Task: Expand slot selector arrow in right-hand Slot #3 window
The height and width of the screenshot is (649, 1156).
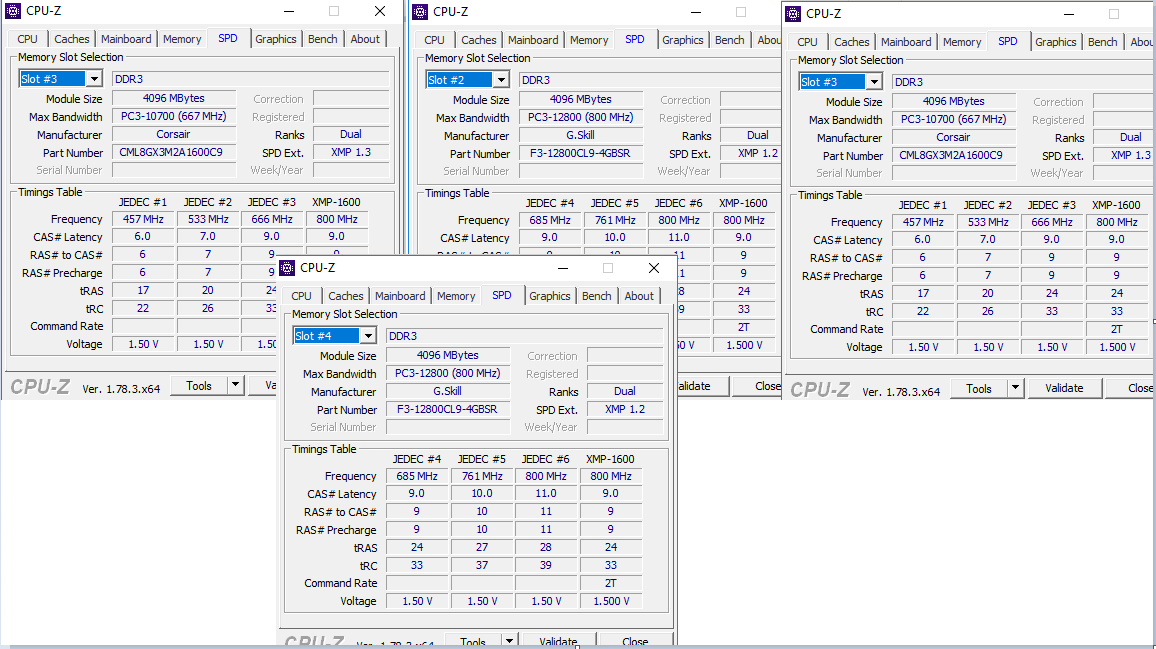Action: point(874,82)
